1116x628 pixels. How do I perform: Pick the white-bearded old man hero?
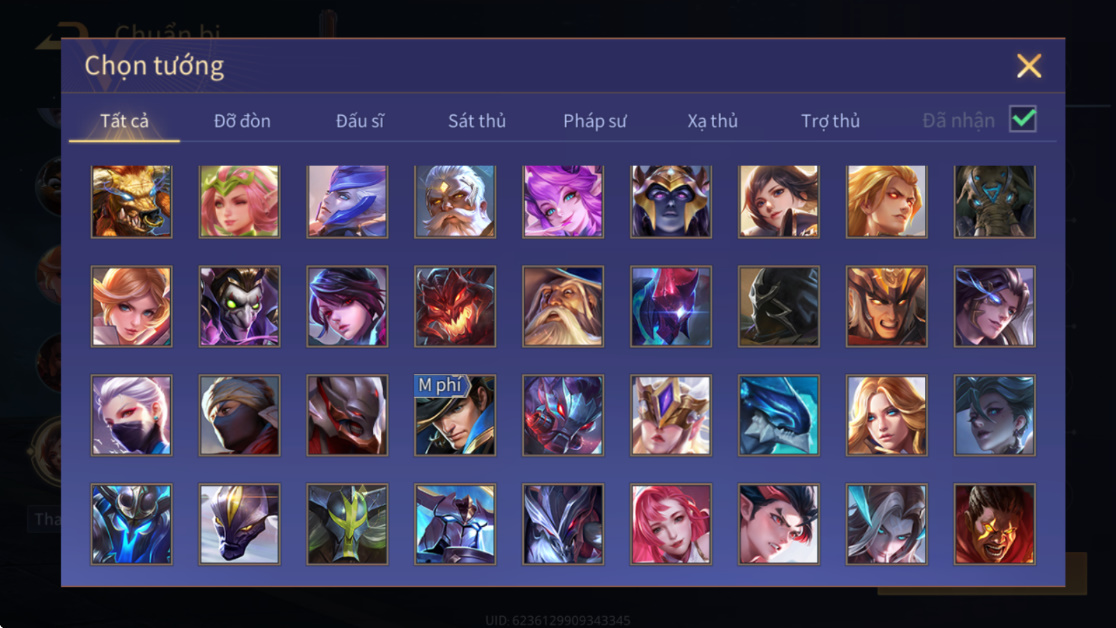click(x=455, y=202)
